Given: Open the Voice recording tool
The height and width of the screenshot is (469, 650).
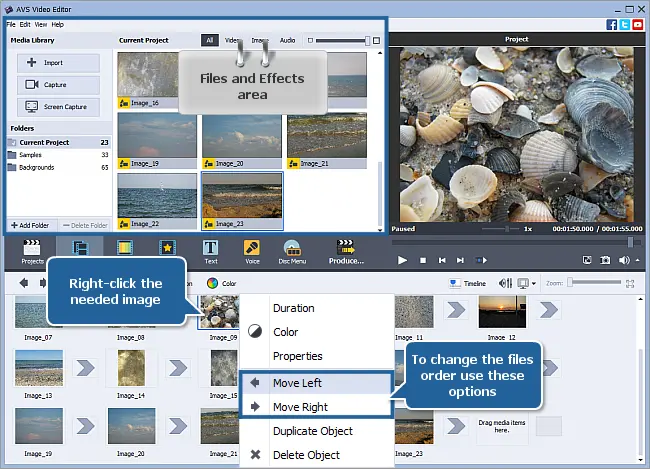Looking at the screenshot, I should point(252,251).
